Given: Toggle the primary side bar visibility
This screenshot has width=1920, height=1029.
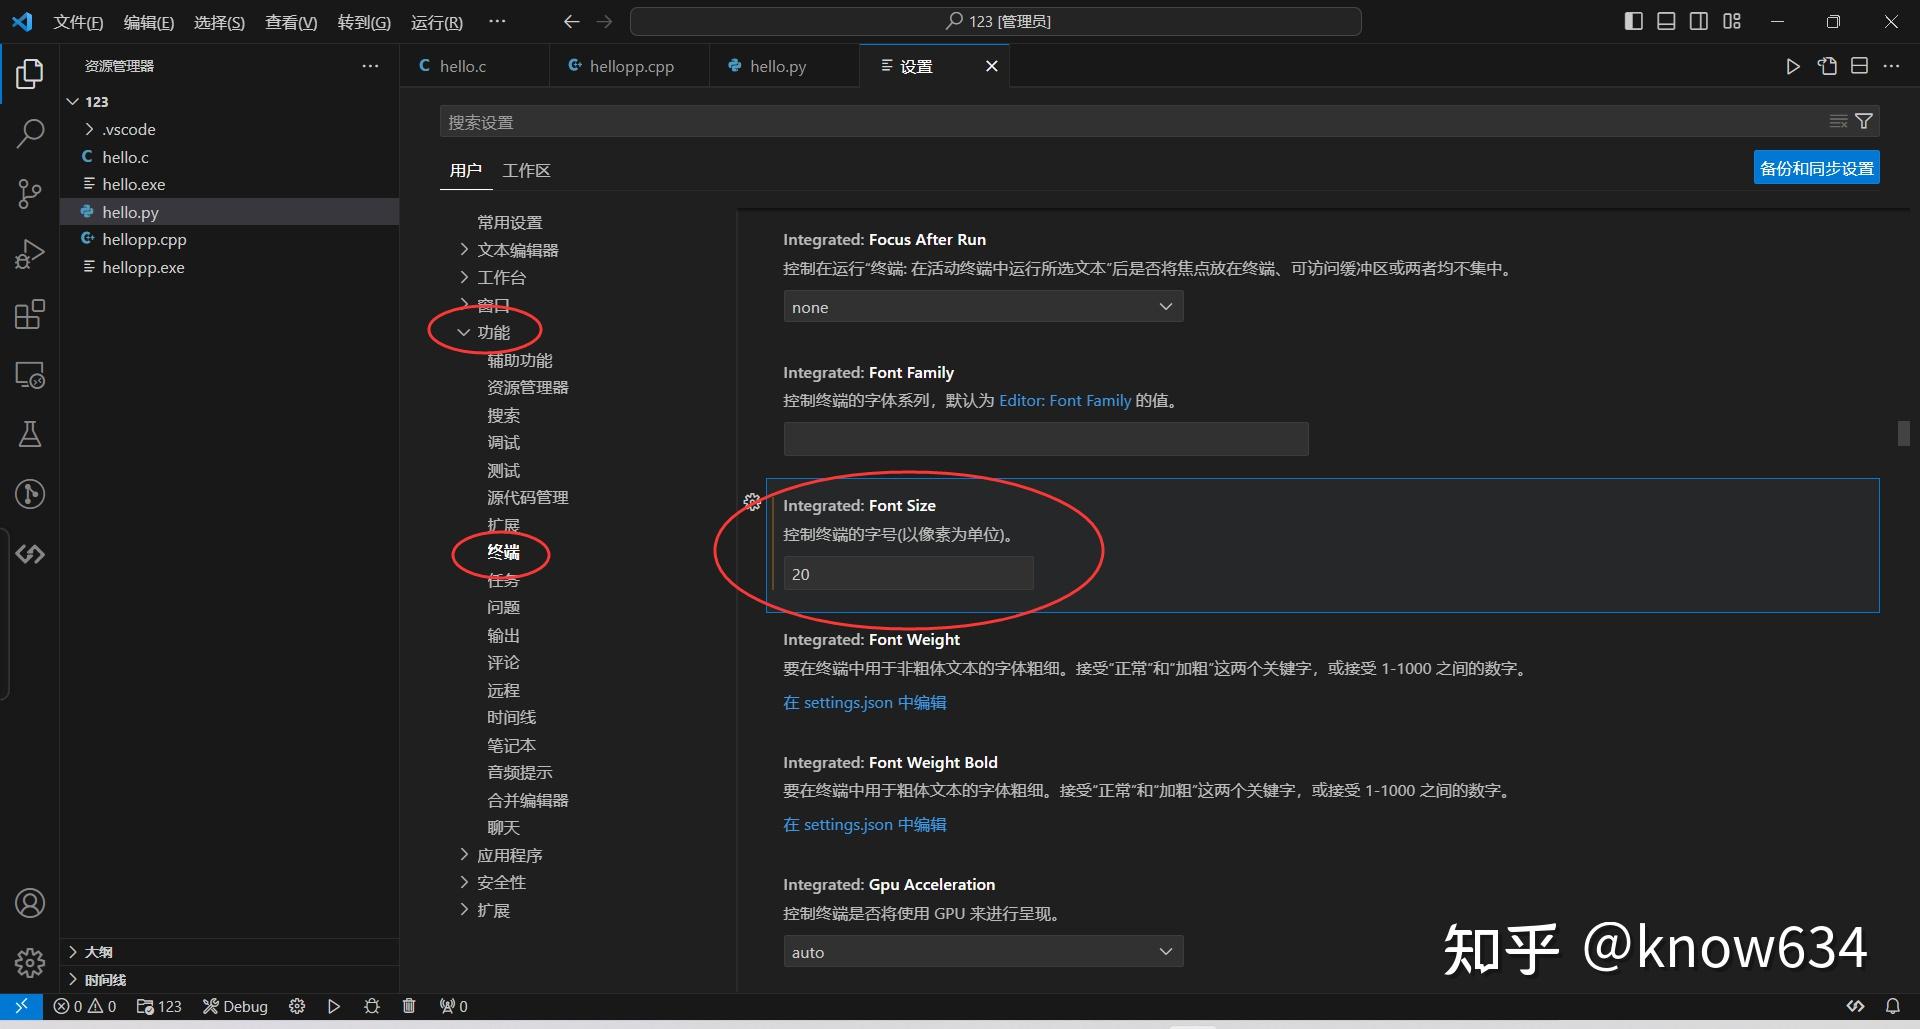Looking at the screenshot, I should point(1633,20).
